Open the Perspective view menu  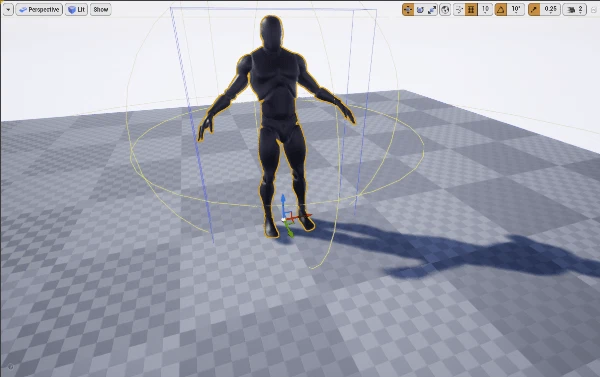39,10
